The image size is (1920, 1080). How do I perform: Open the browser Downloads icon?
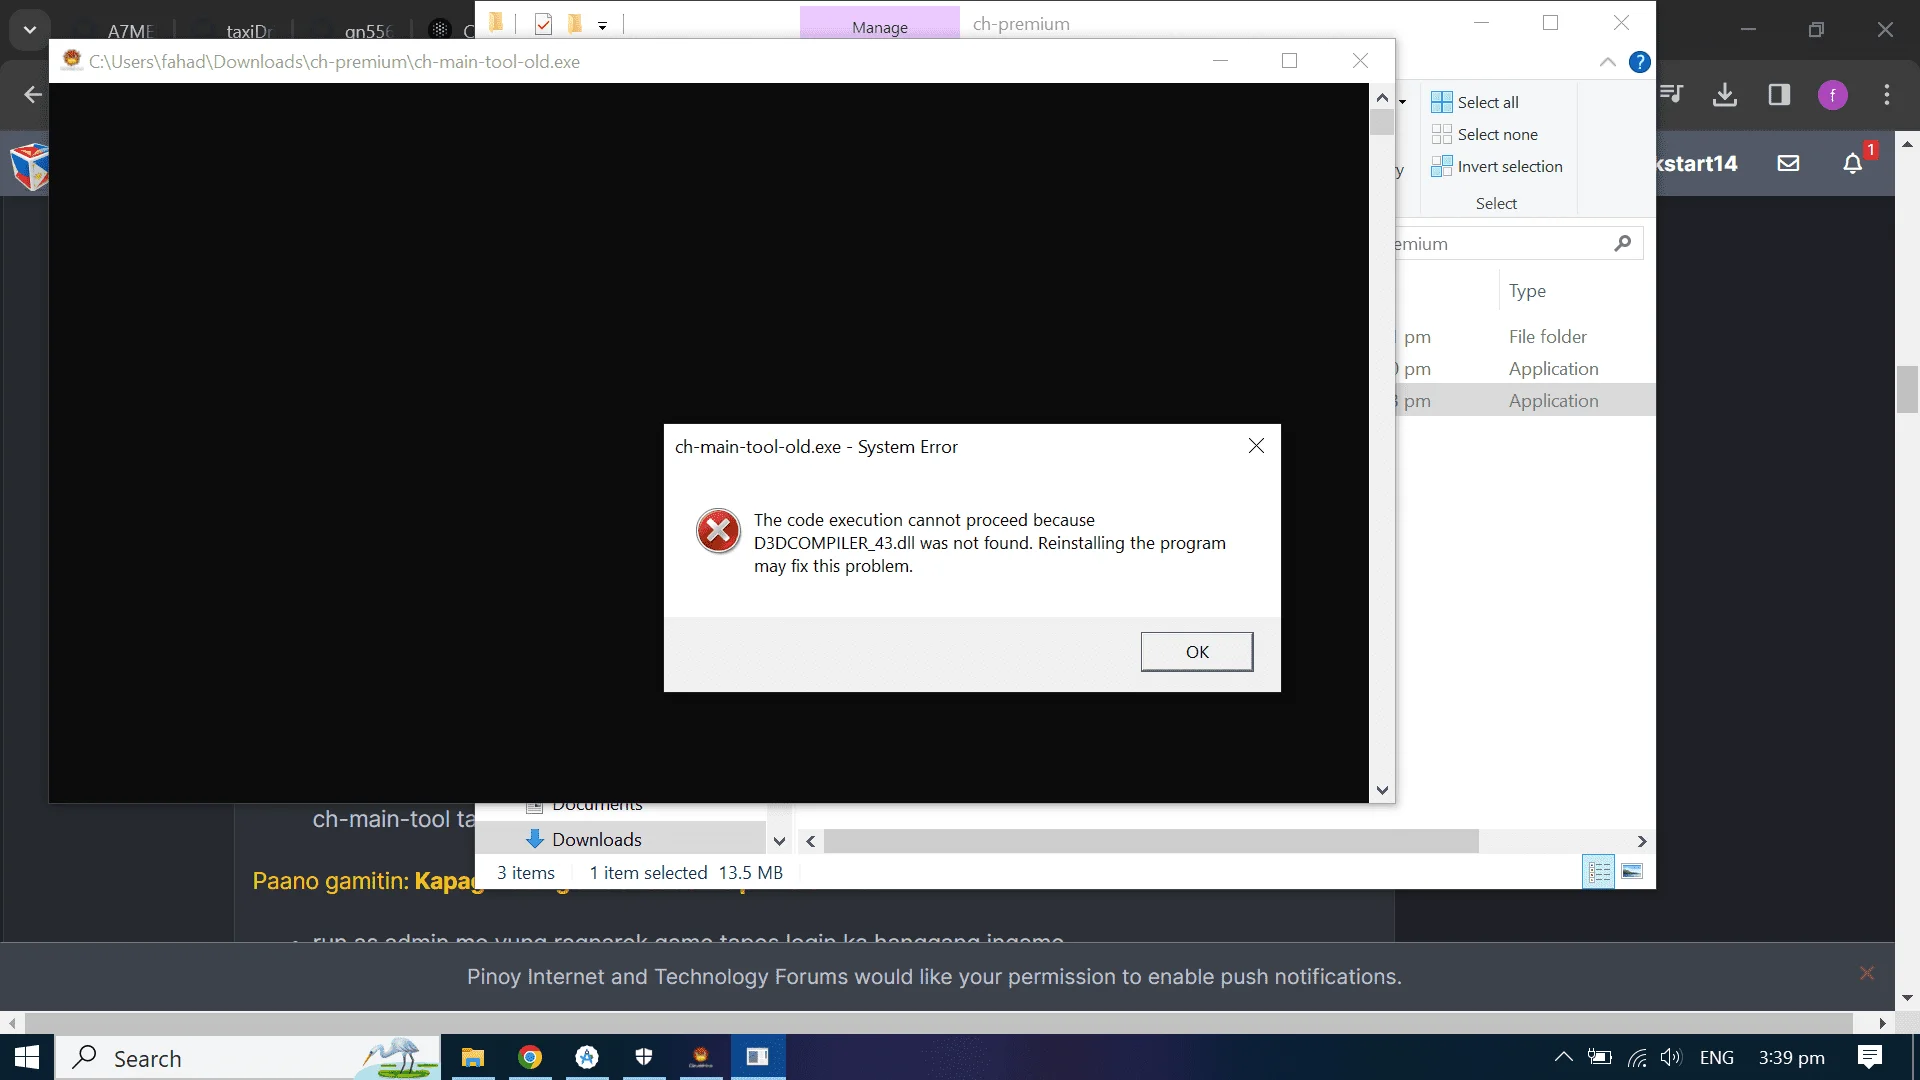point(1725,95)
